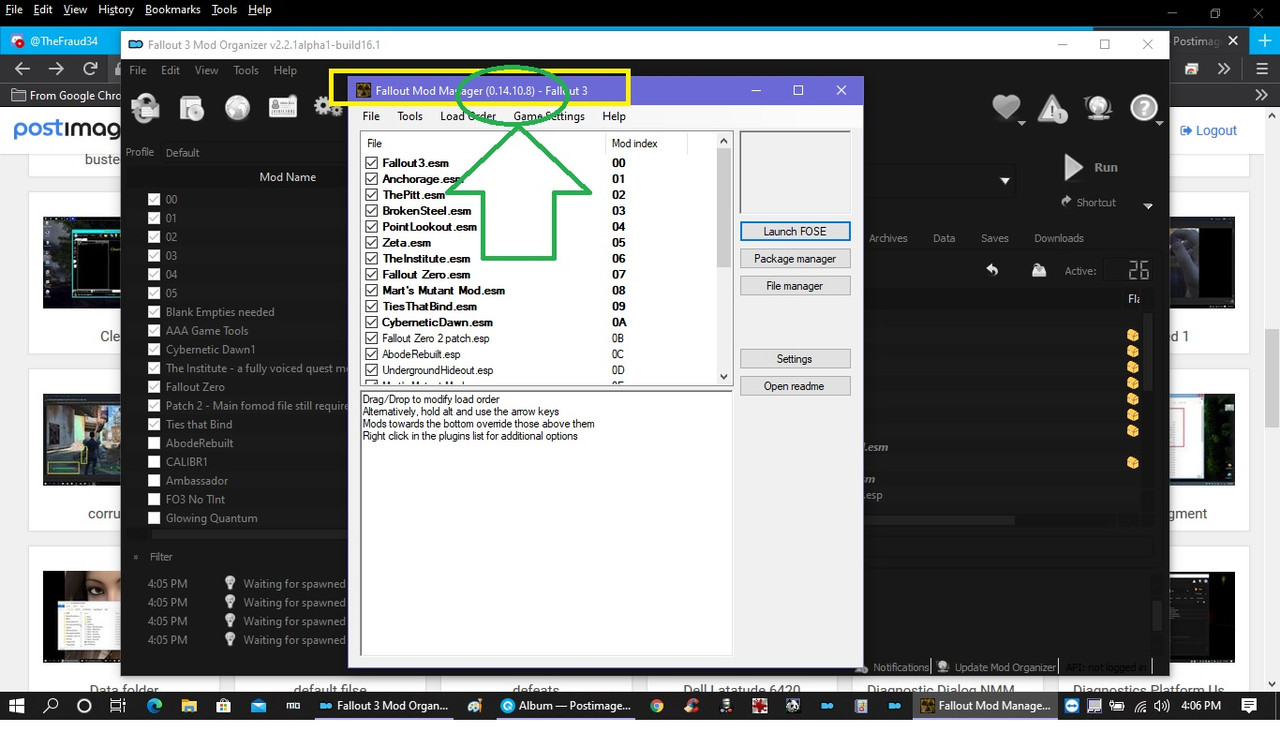The image size is (1280, 750).
Task: Disable Zeta.esm plugin checkbox
Action: tap(372, 243)
